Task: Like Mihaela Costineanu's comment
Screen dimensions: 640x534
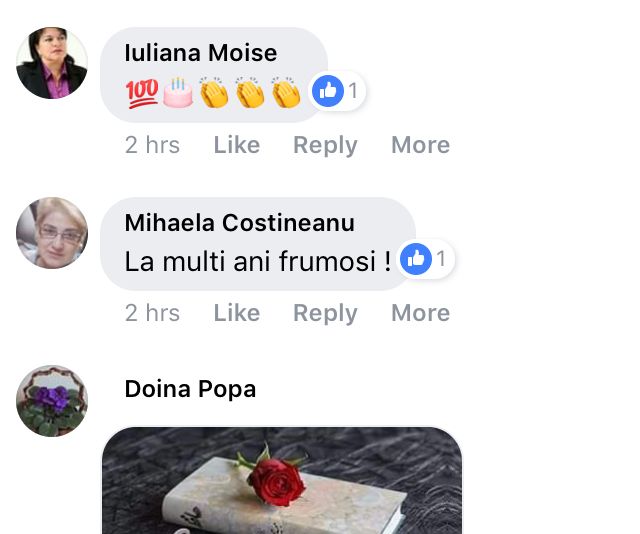Action: click(x=237, y=313)
